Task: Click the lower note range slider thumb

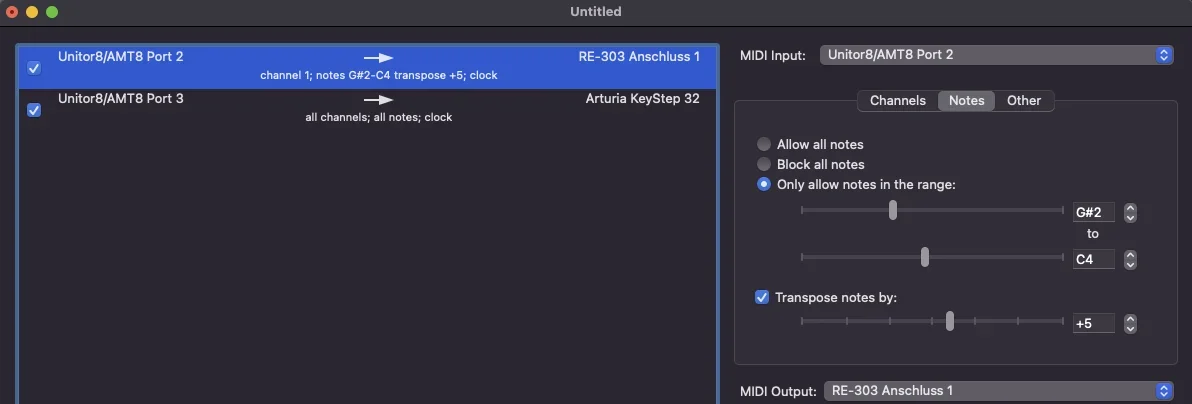Action: tap(893, 210)
